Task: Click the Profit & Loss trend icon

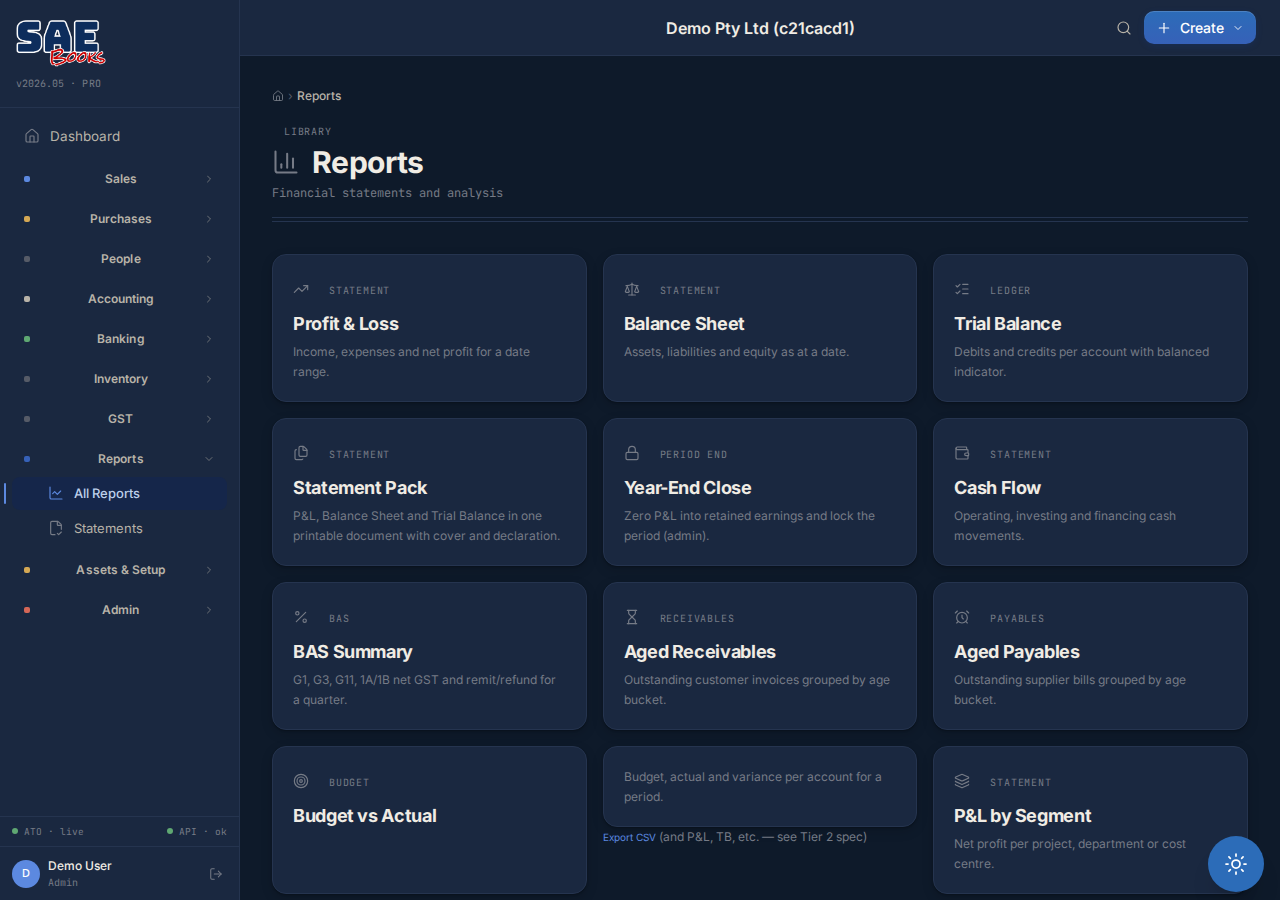Action: click(301, 290)
